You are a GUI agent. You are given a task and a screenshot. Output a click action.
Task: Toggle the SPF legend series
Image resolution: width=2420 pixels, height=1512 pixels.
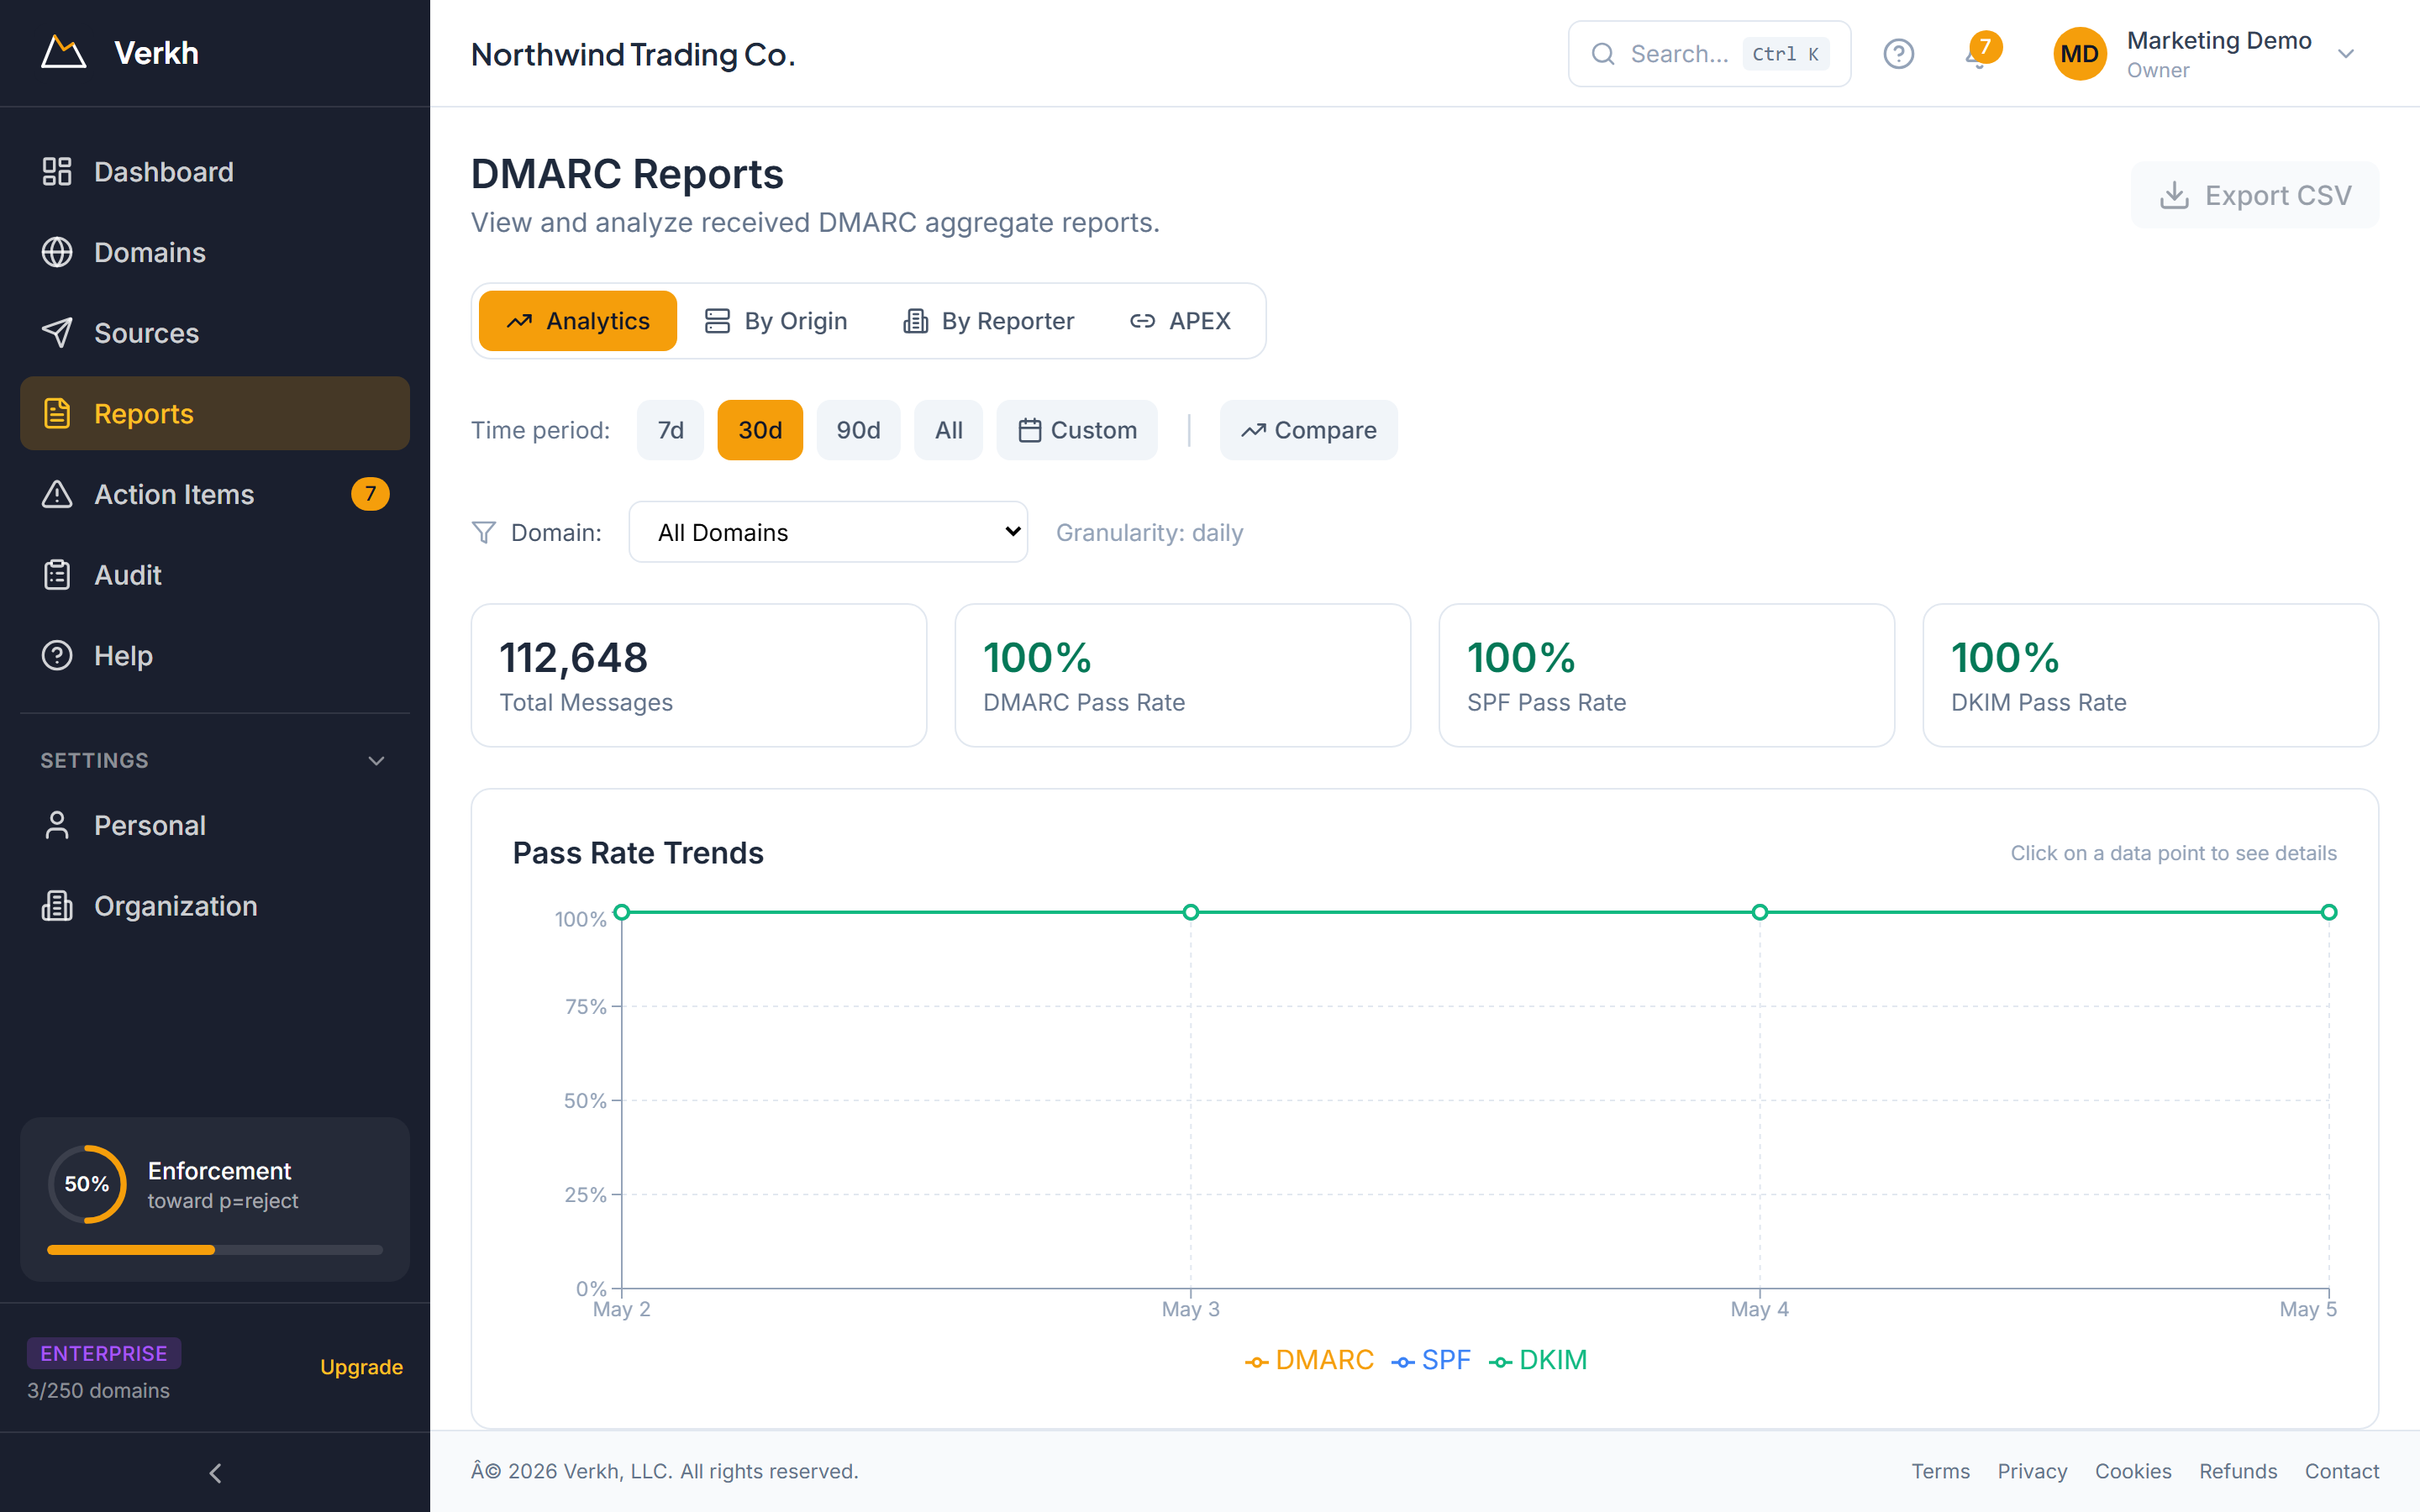(x=1431, y=1360)
